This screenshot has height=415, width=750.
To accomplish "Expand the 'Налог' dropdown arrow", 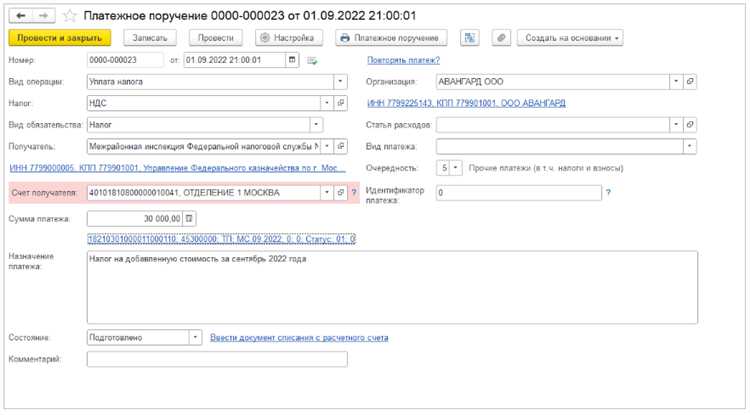I will tap(327, 103).
